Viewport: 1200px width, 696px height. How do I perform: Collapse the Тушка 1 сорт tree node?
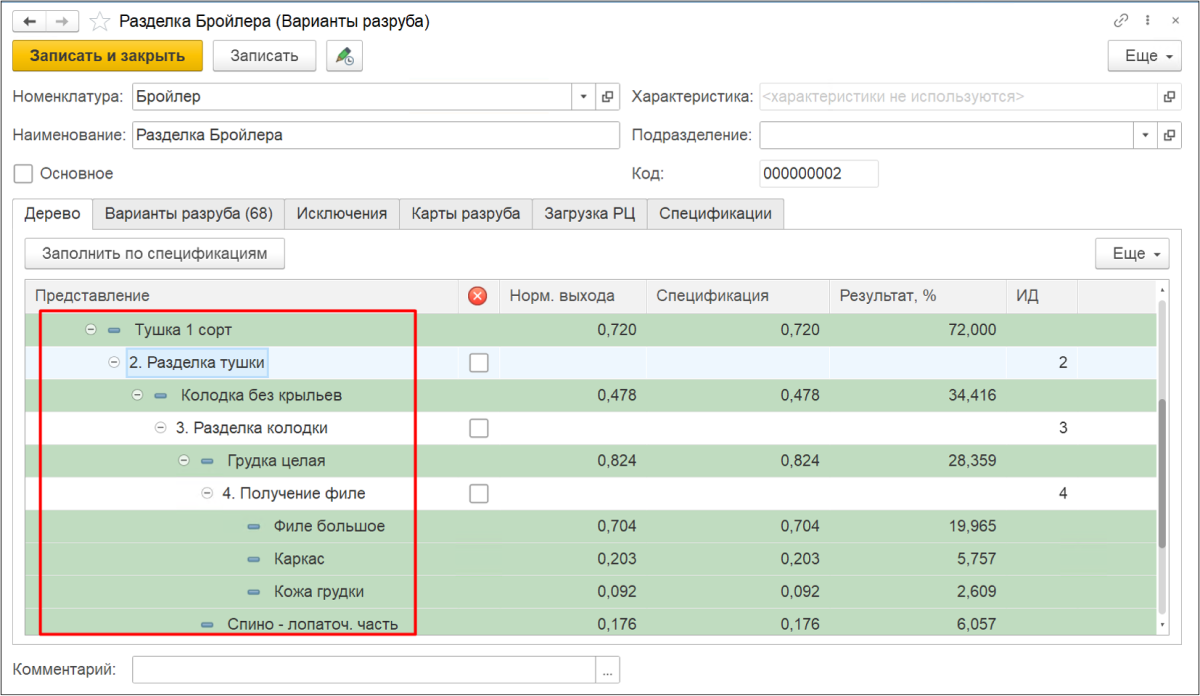91,330
